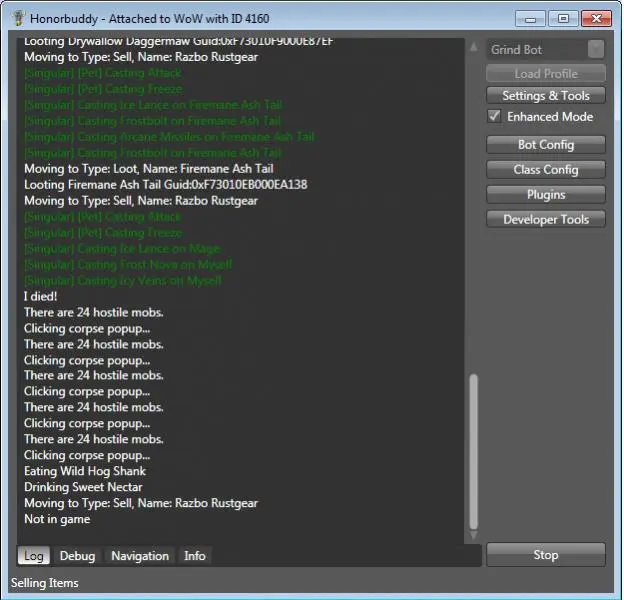
Task: Open Developer Tools
Action: click(x=546, y=219)
